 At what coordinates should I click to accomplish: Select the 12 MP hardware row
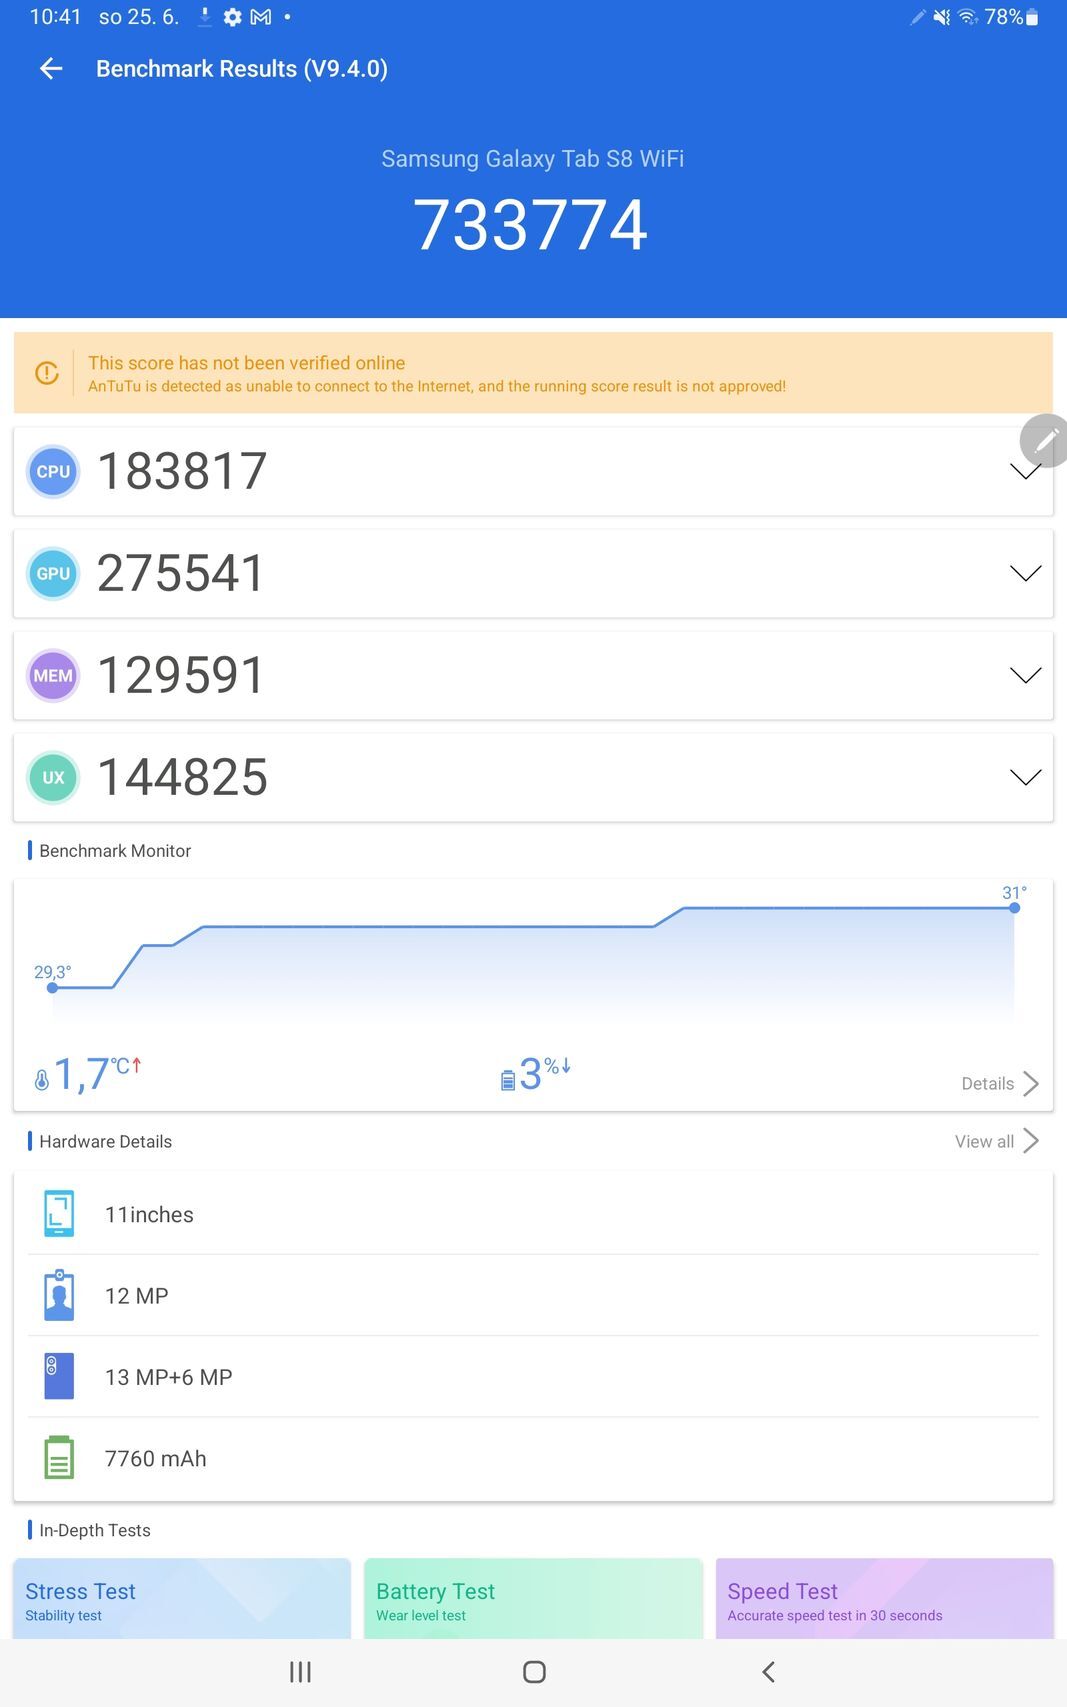tap(533, 1295)
